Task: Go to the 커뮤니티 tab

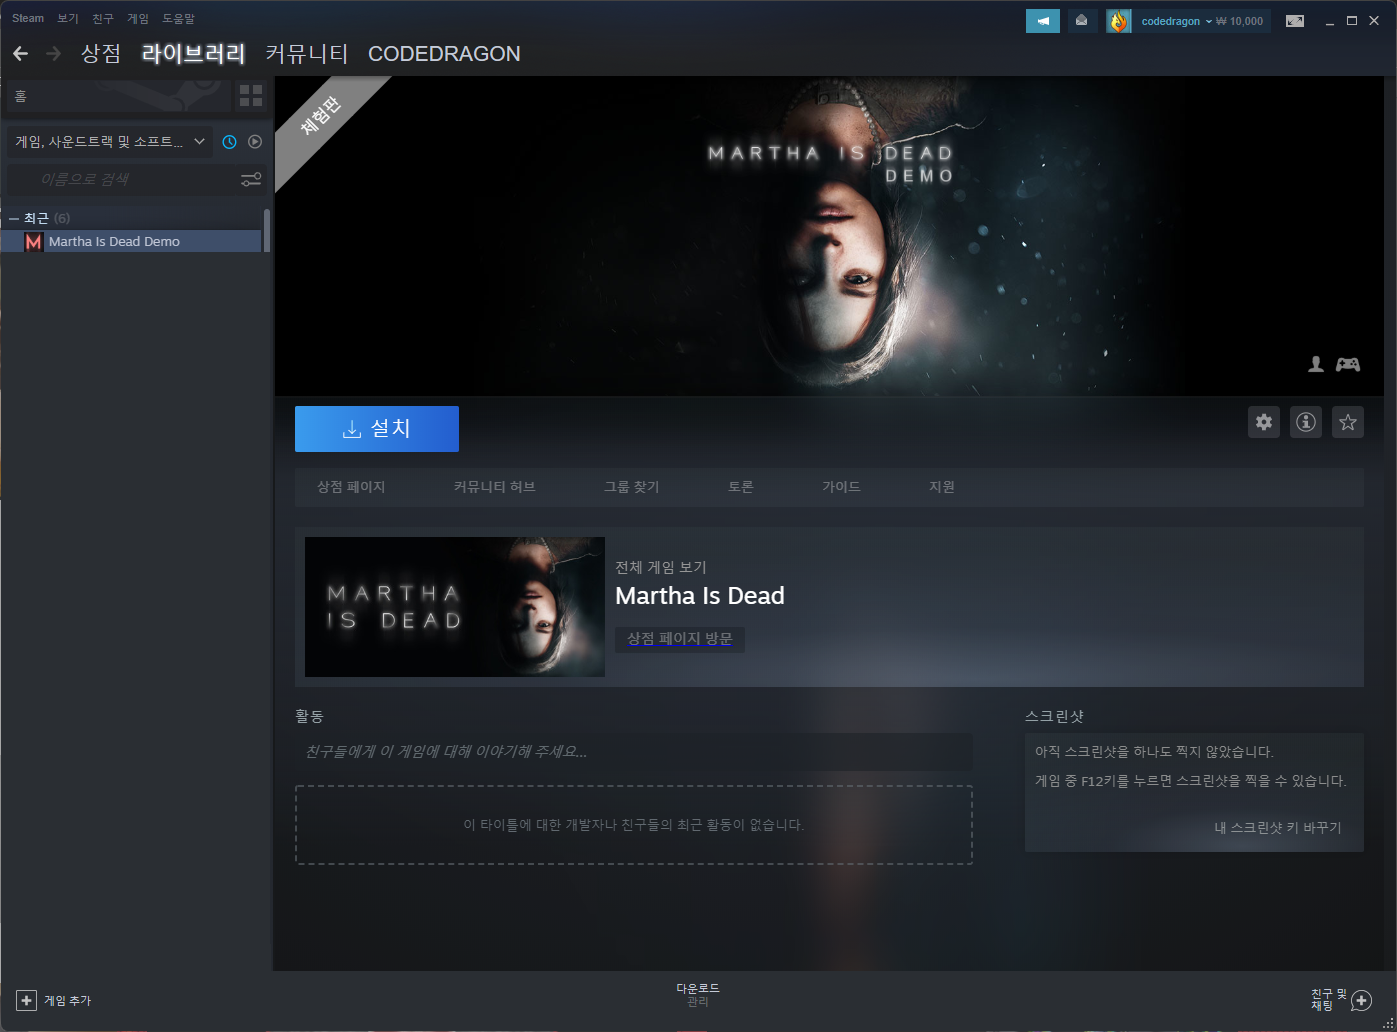Action: (x=307, y=54)
